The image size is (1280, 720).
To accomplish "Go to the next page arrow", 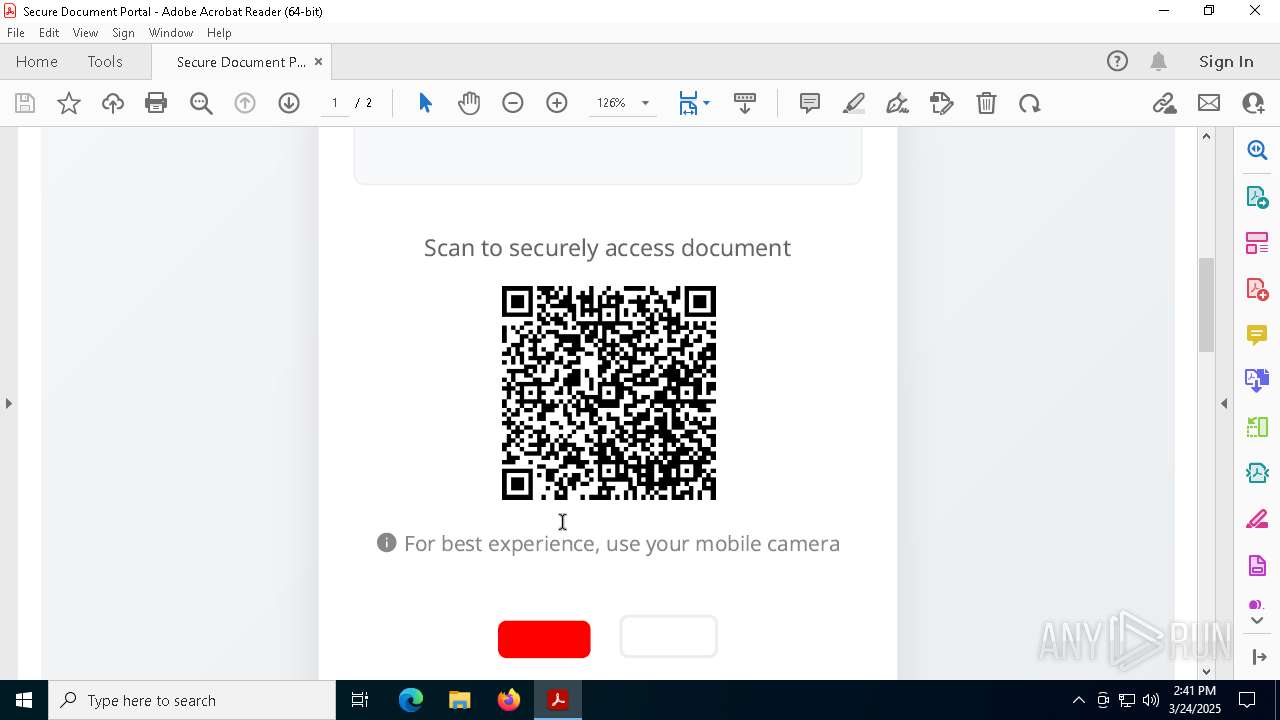I will pos(289,103).
